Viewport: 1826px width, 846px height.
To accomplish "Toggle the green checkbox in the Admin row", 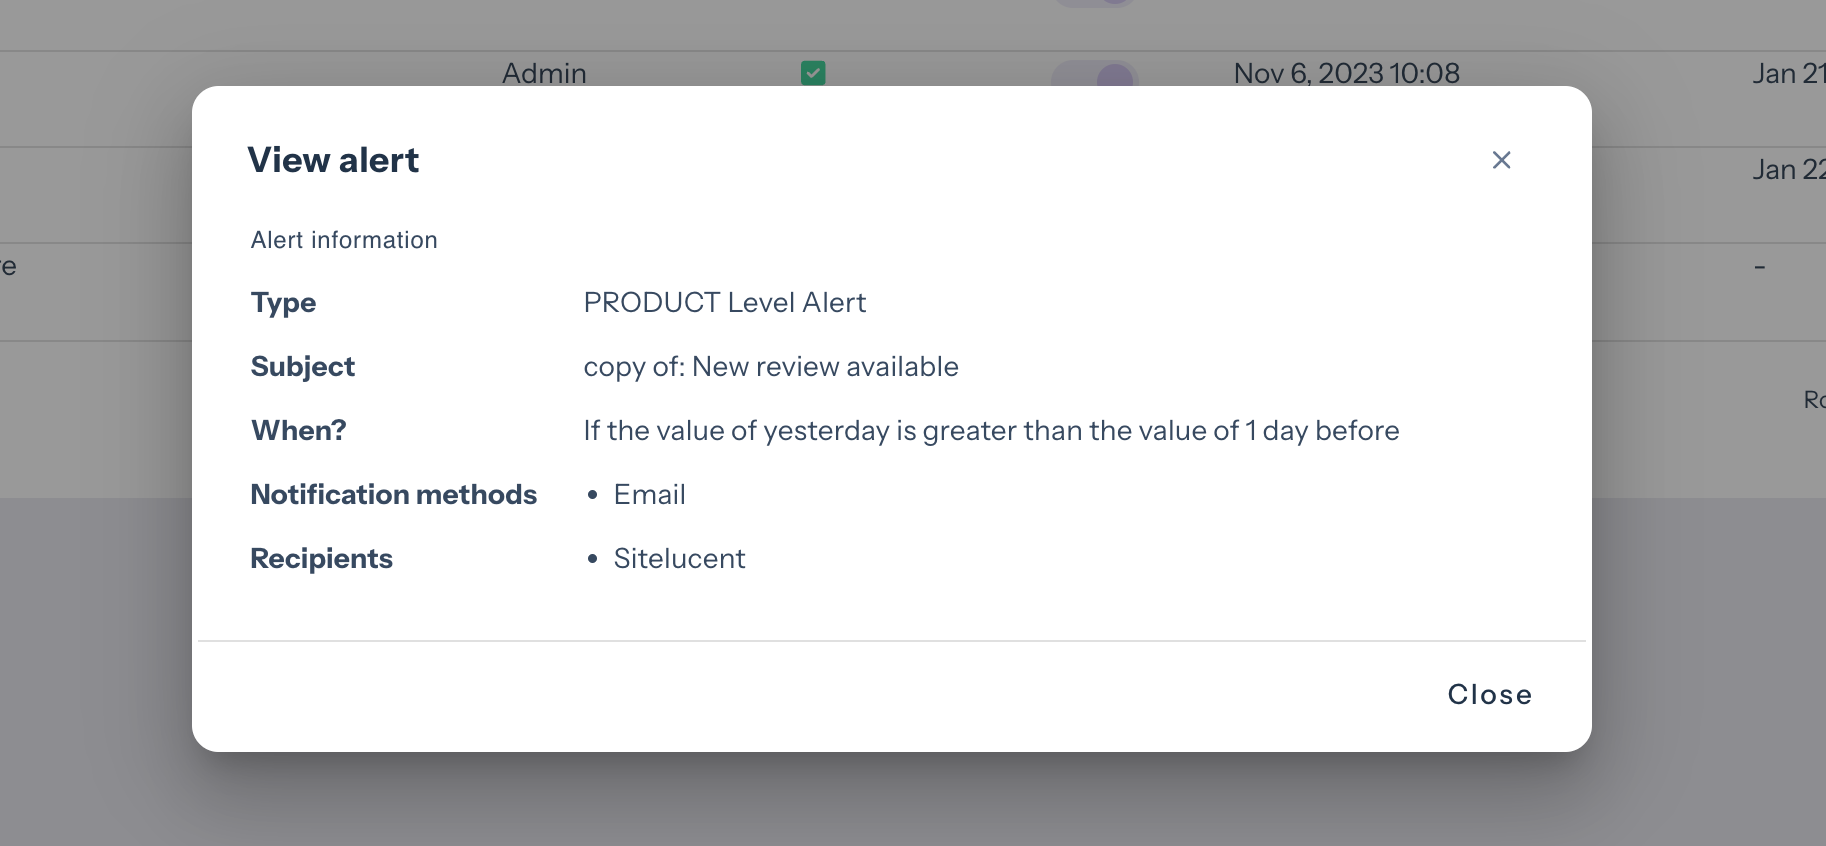I will click(x=813, y=73).
